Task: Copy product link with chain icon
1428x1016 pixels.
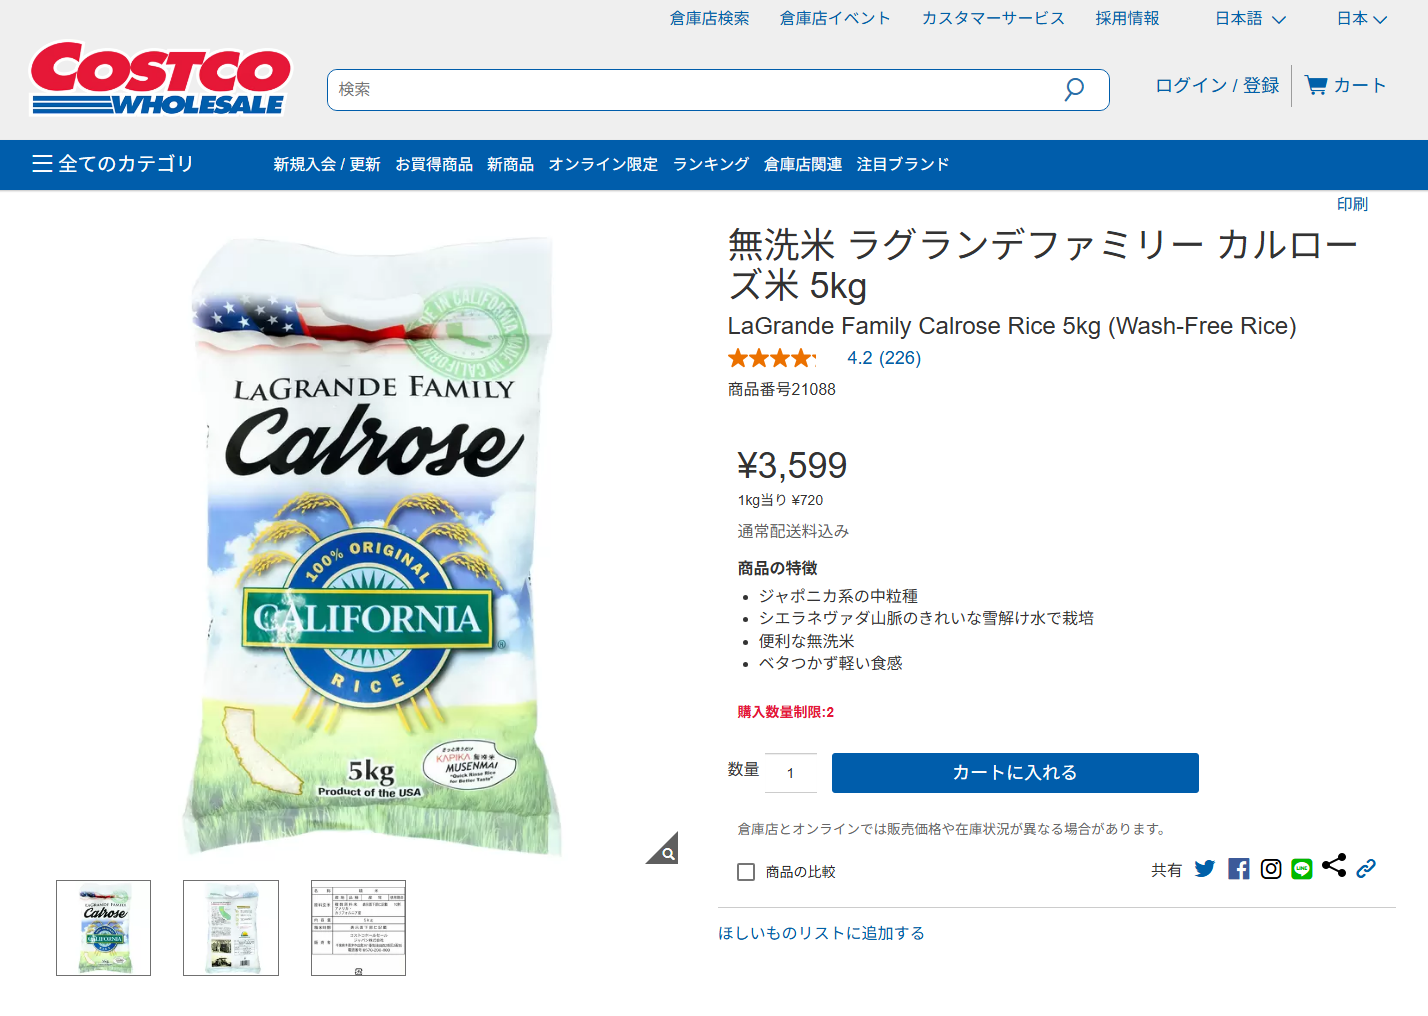Action: click(1366, 869)
